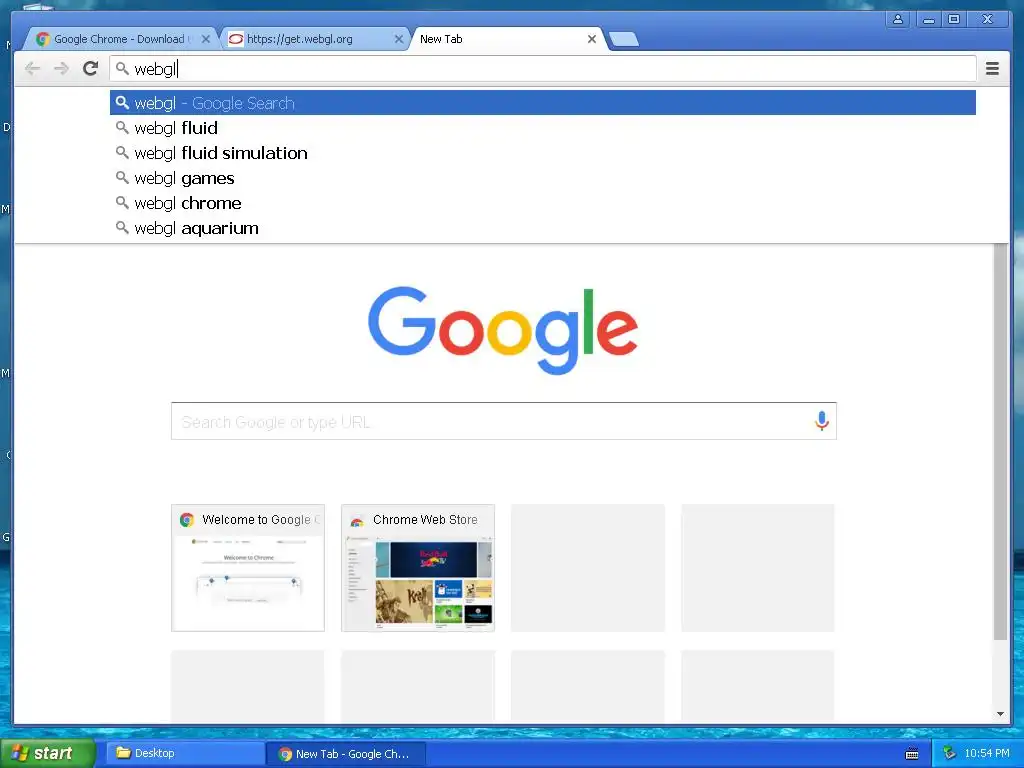Click the network tray icon beside clock
The width and height of the screenshot is (1024, 768).
950,754
